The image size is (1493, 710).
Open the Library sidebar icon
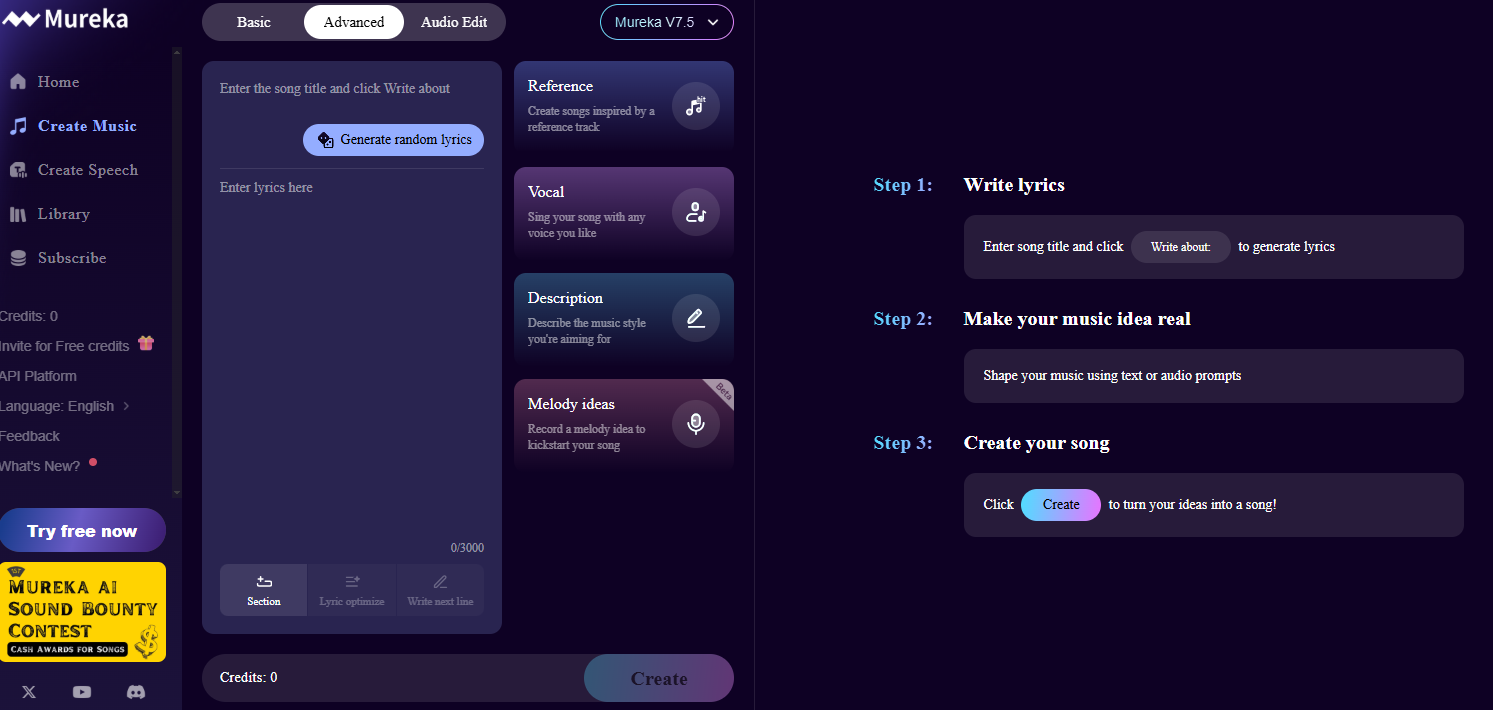[17, 213]
